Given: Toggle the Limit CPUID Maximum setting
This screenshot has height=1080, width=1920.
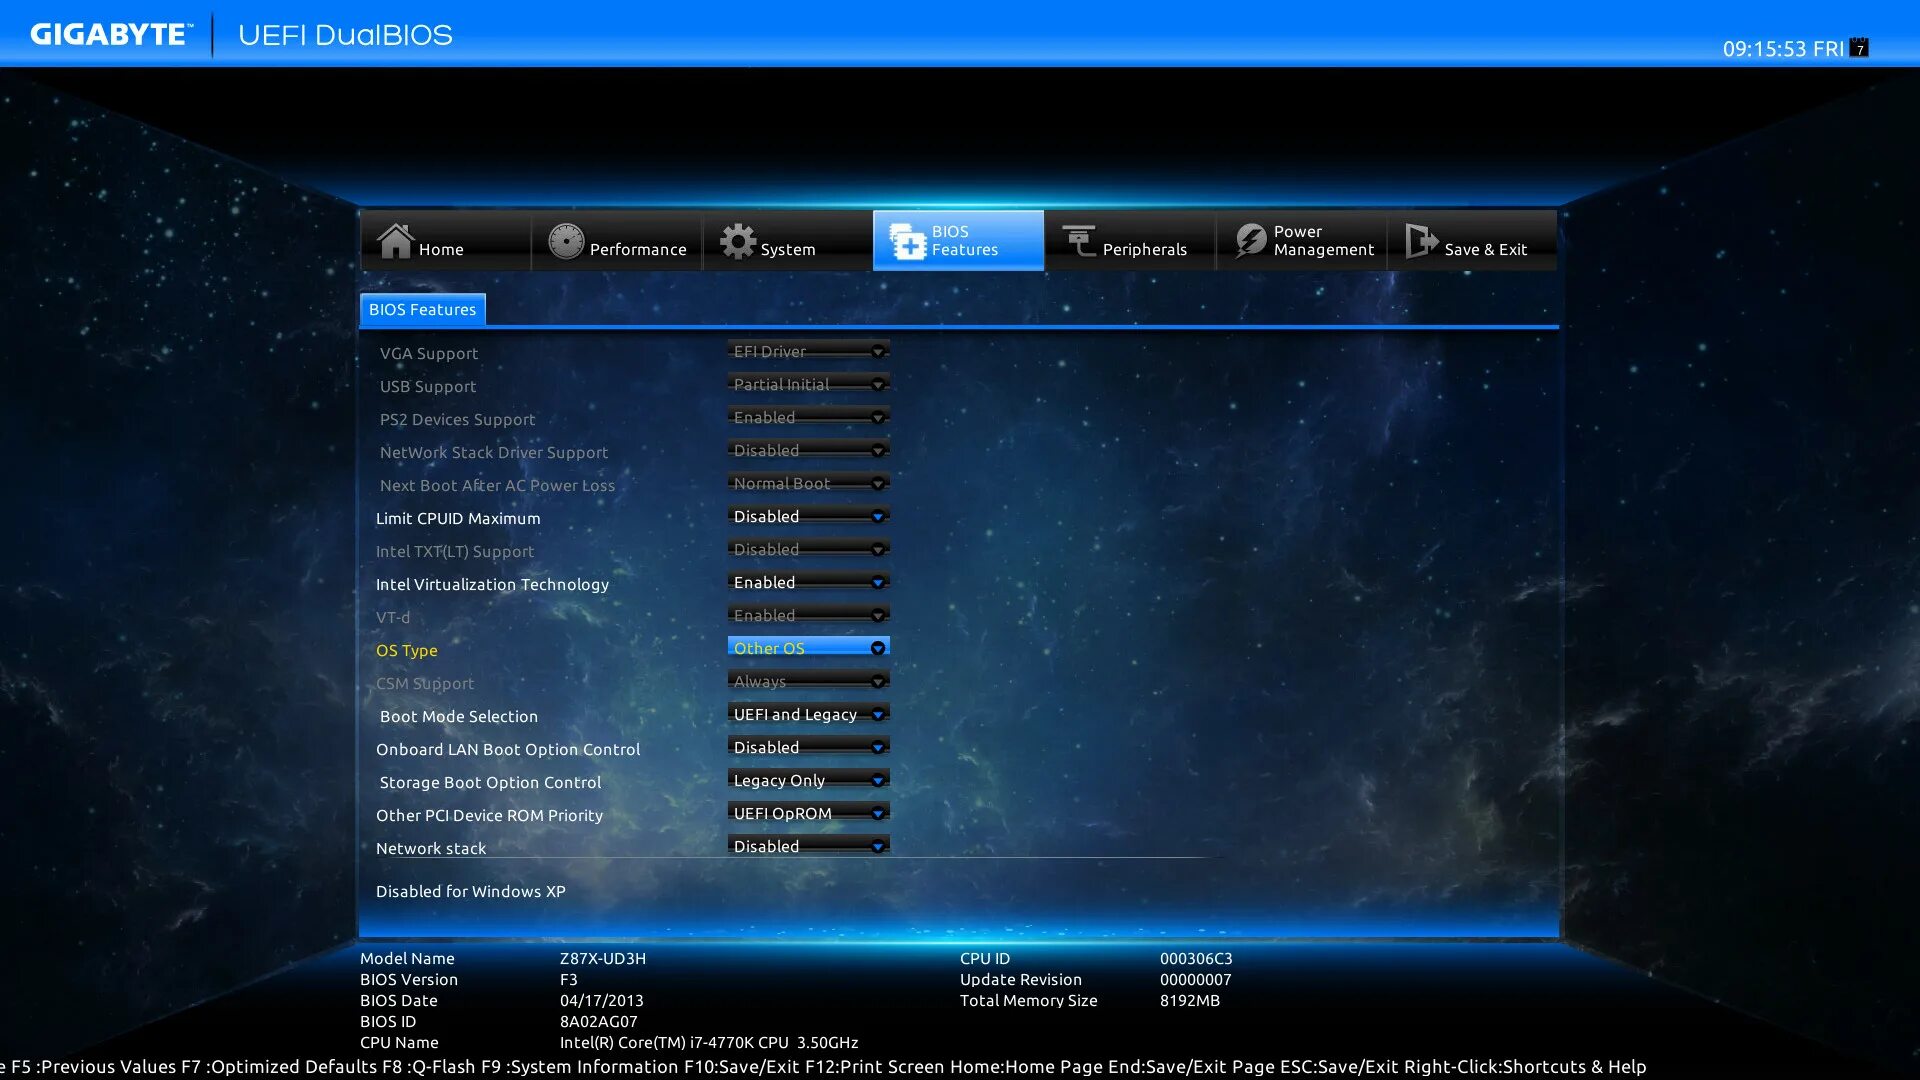Looking at the screenshot, I should pyautogui.click(x=808, y=516).
